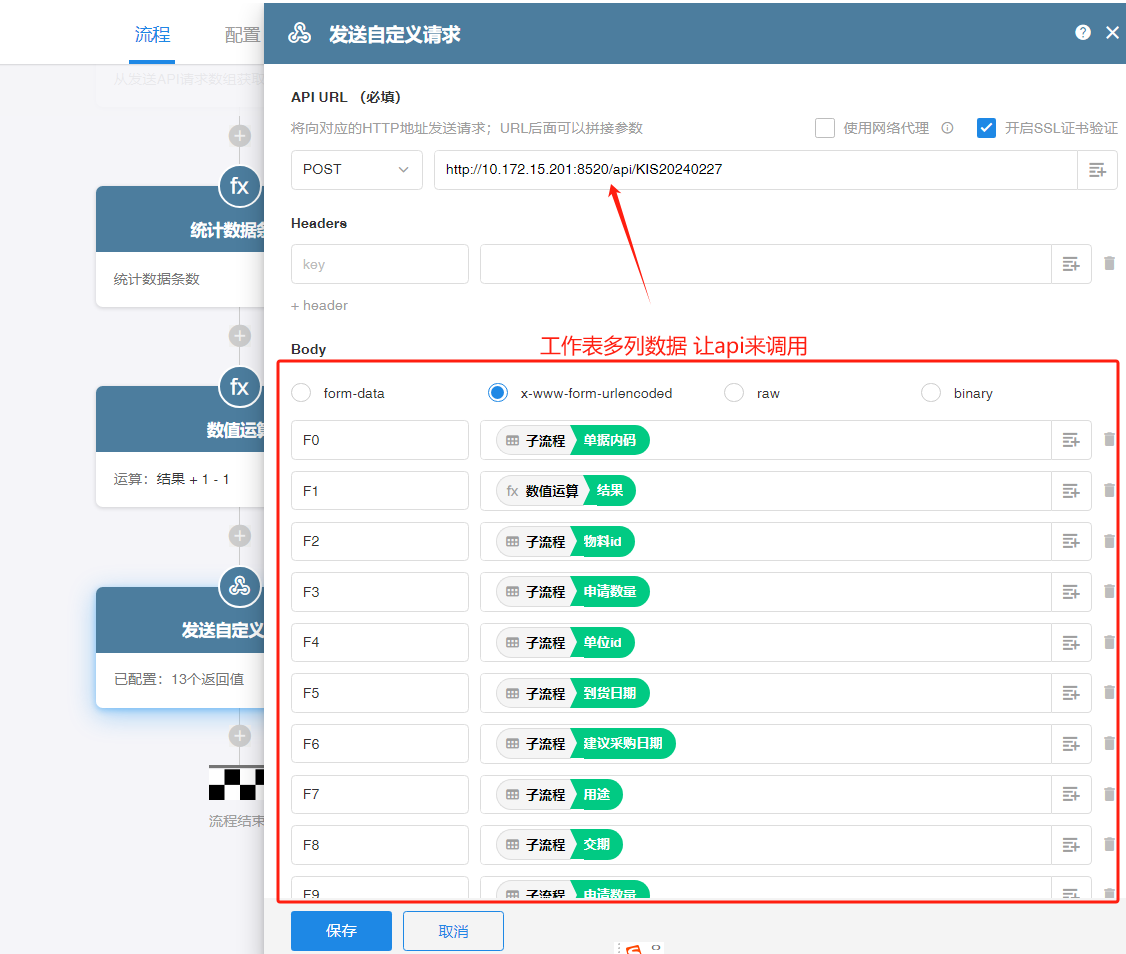
Task: Click the F0 key name field
Action: (380, 440)
